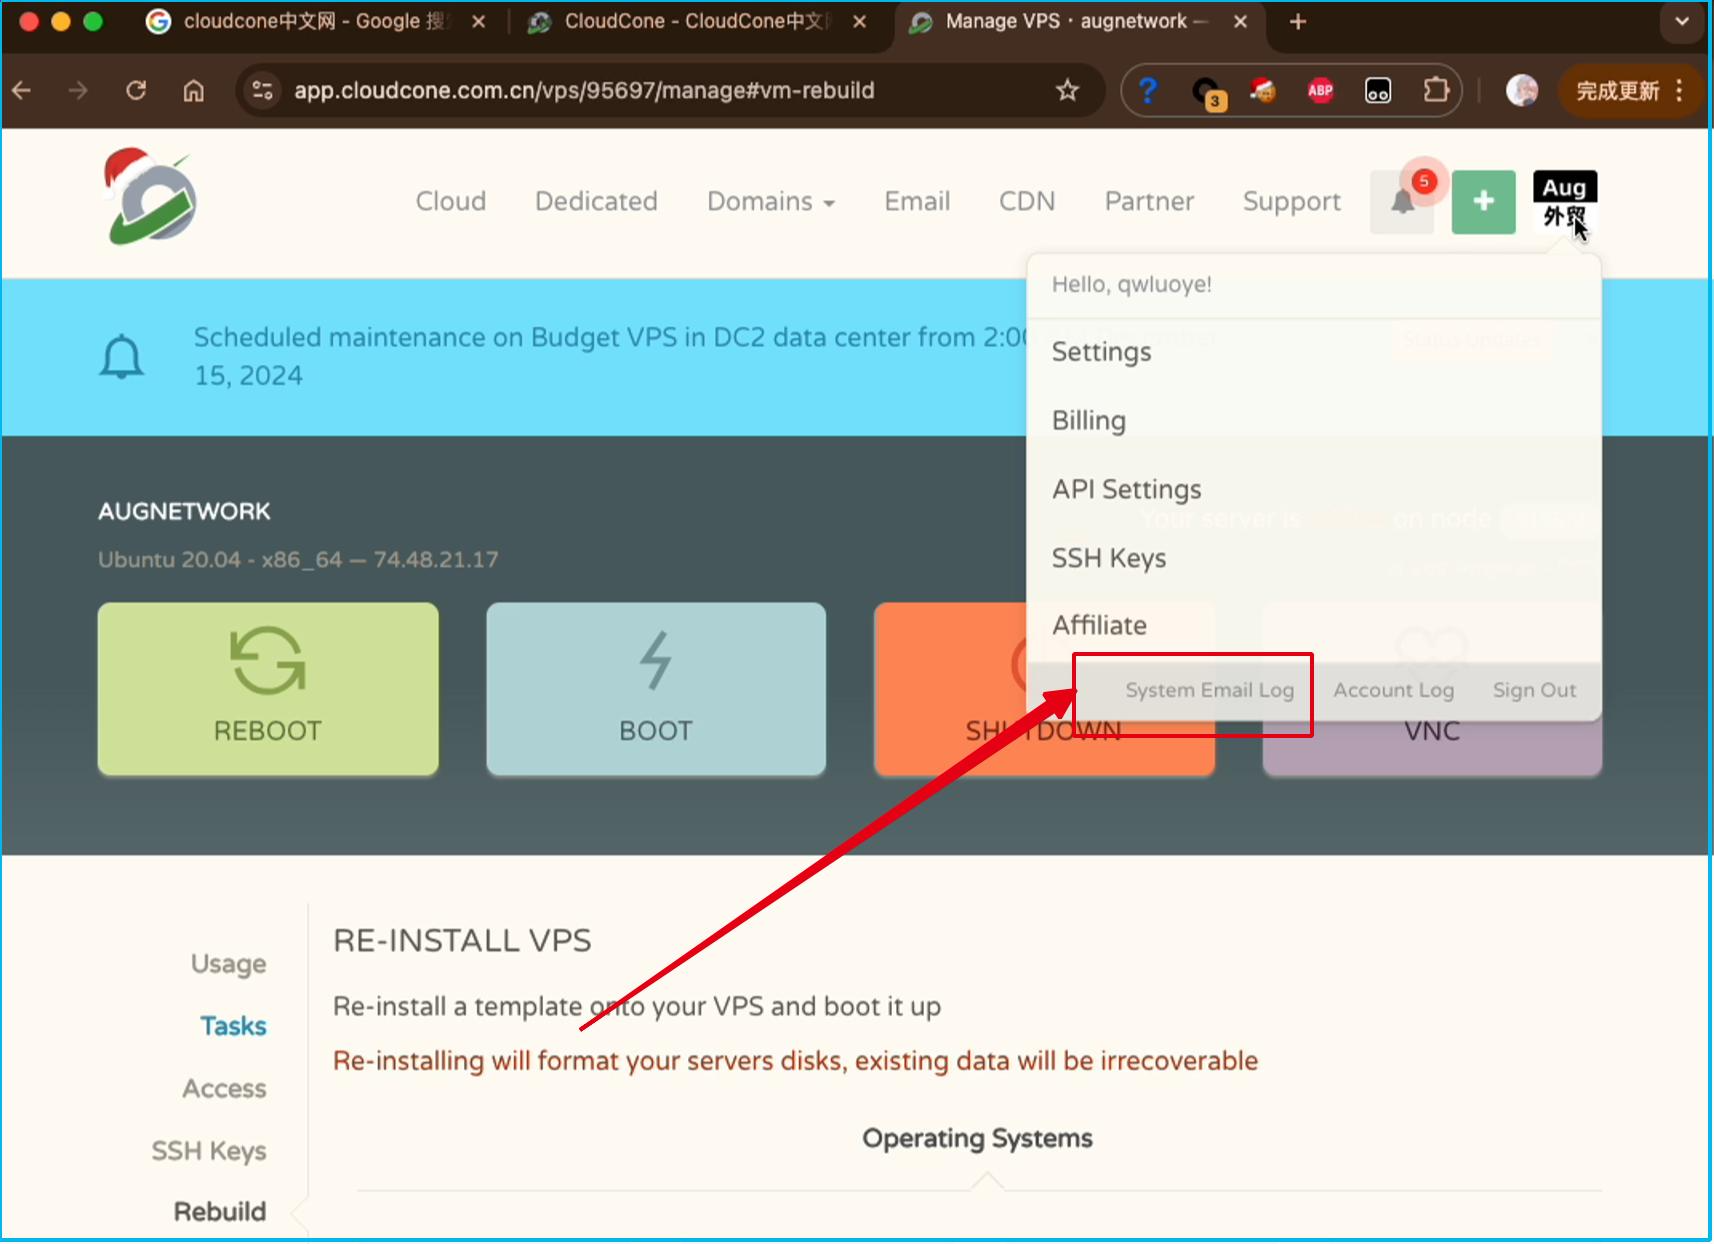Open the ABP Adblock Plus extension

pos(1320,91)
